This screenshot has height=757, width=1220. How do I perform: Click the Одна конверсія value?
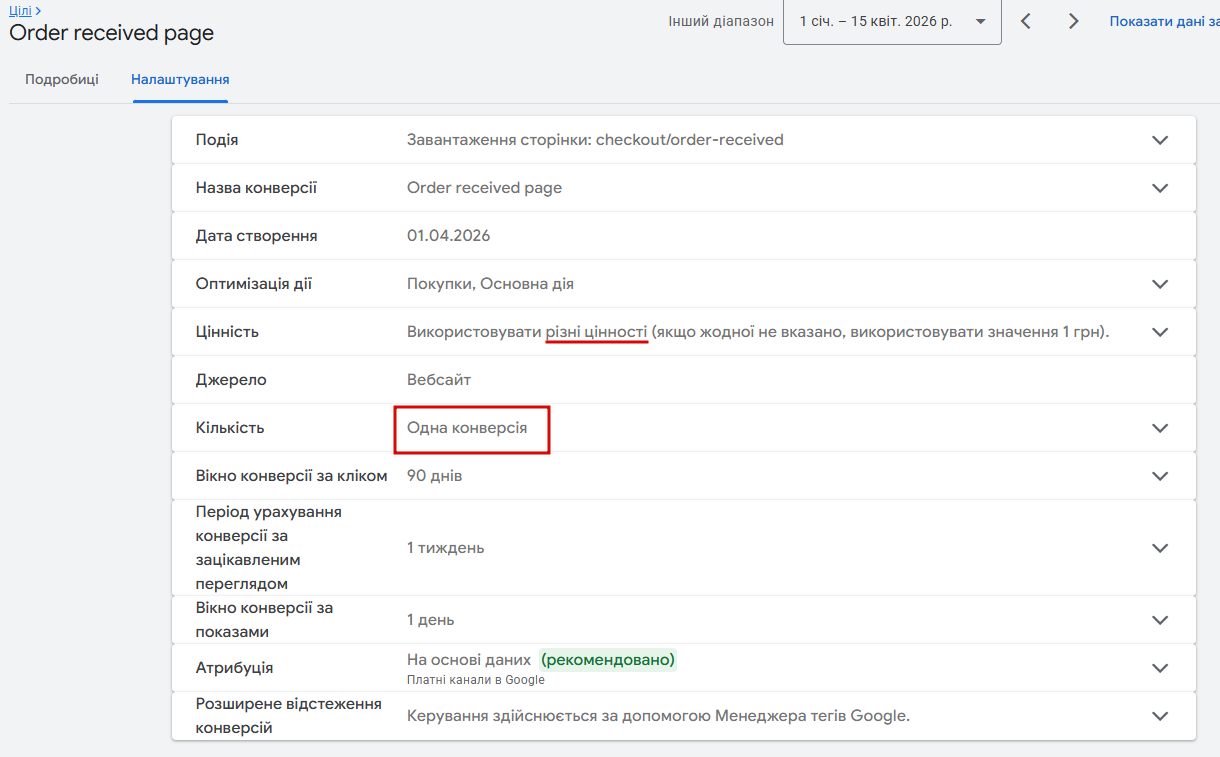tap(467, 428)
